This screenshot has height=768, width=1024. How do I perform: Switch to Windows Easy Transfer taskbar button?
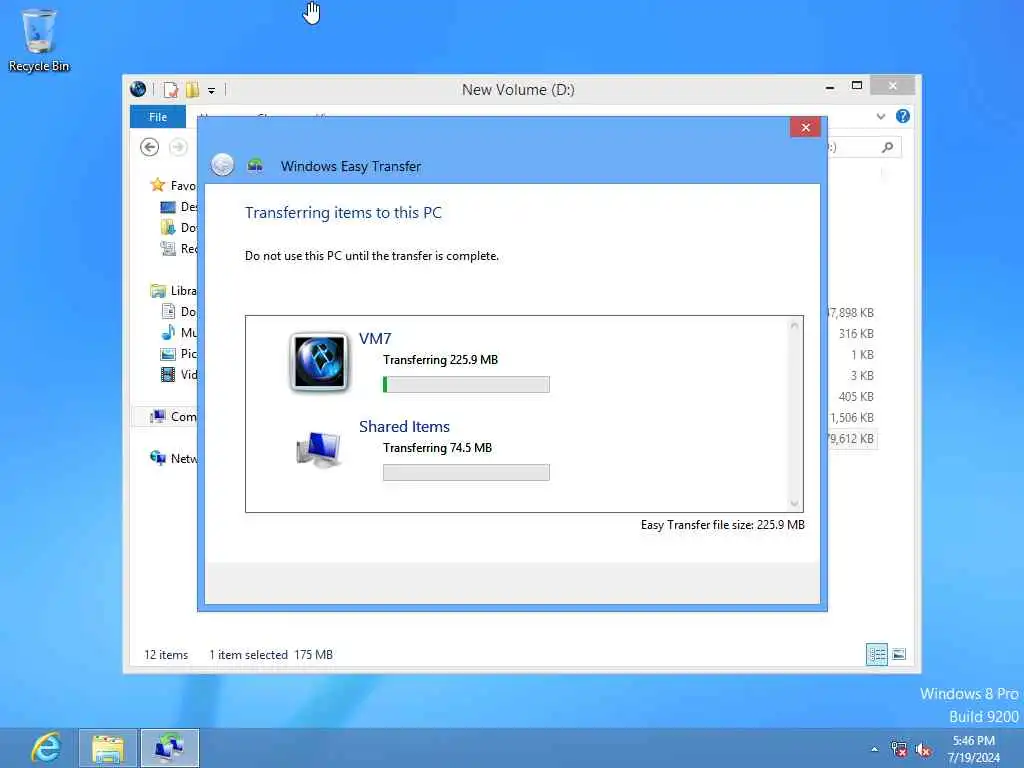(170, 748)
